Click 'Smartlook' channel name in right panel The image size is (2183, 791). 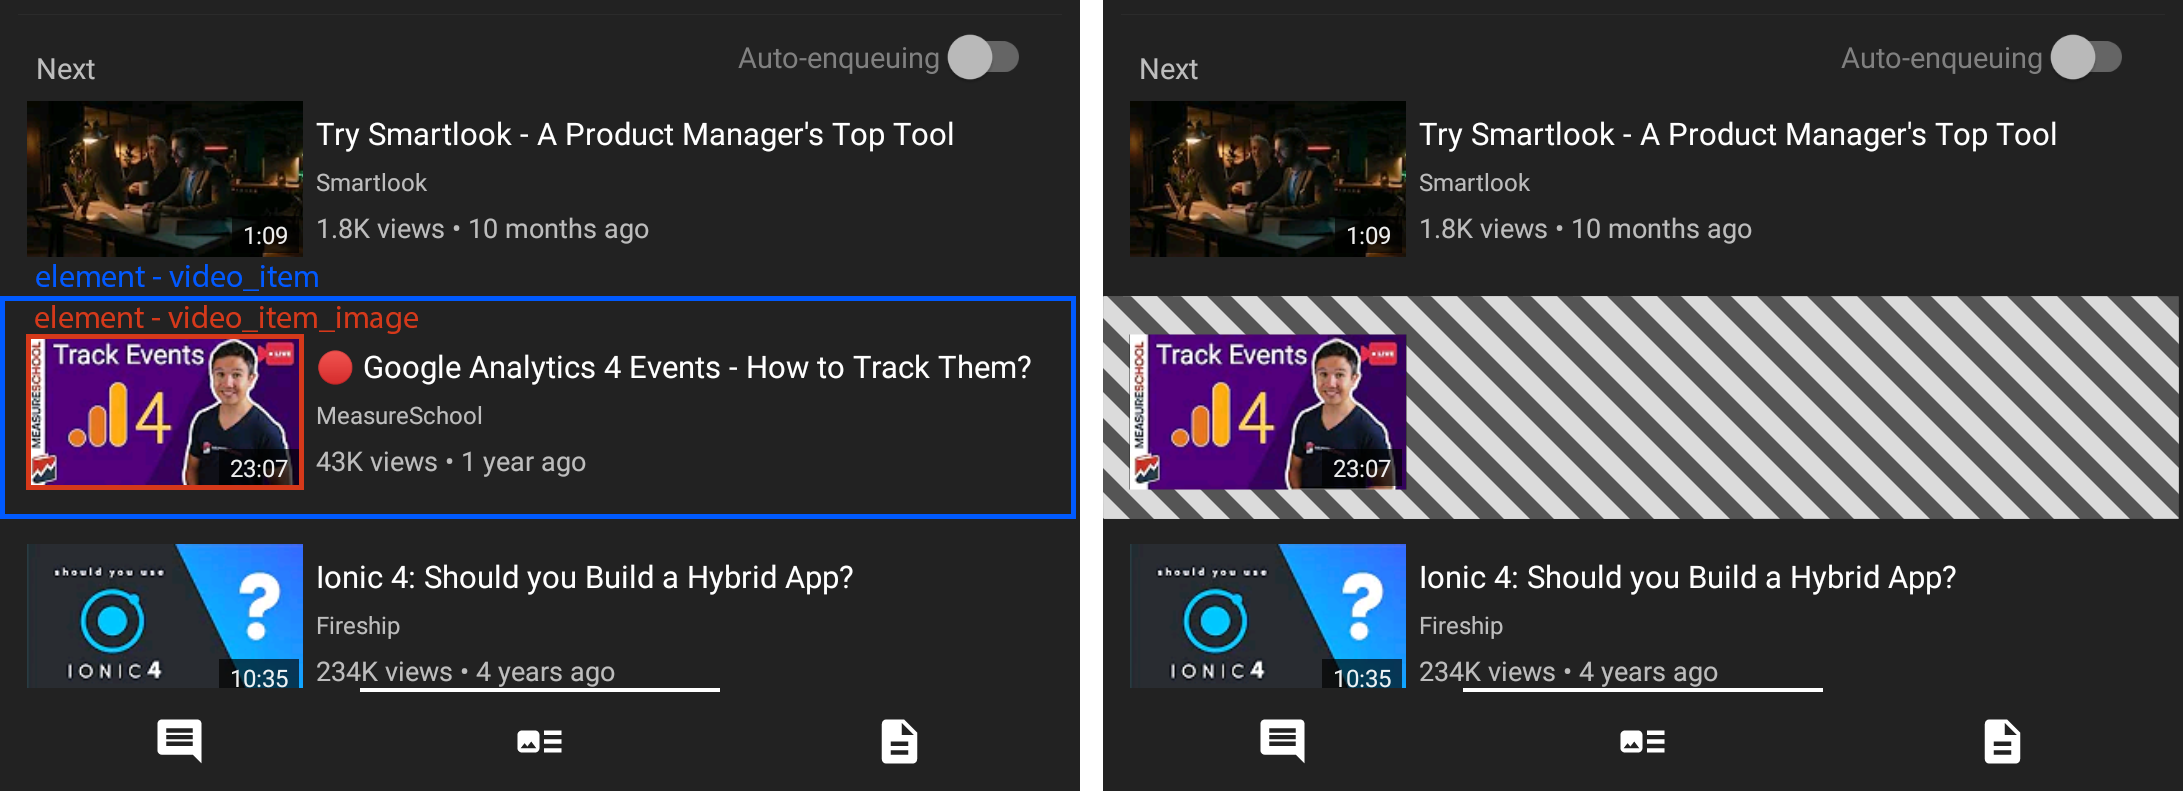click(x=1474, y=183)
